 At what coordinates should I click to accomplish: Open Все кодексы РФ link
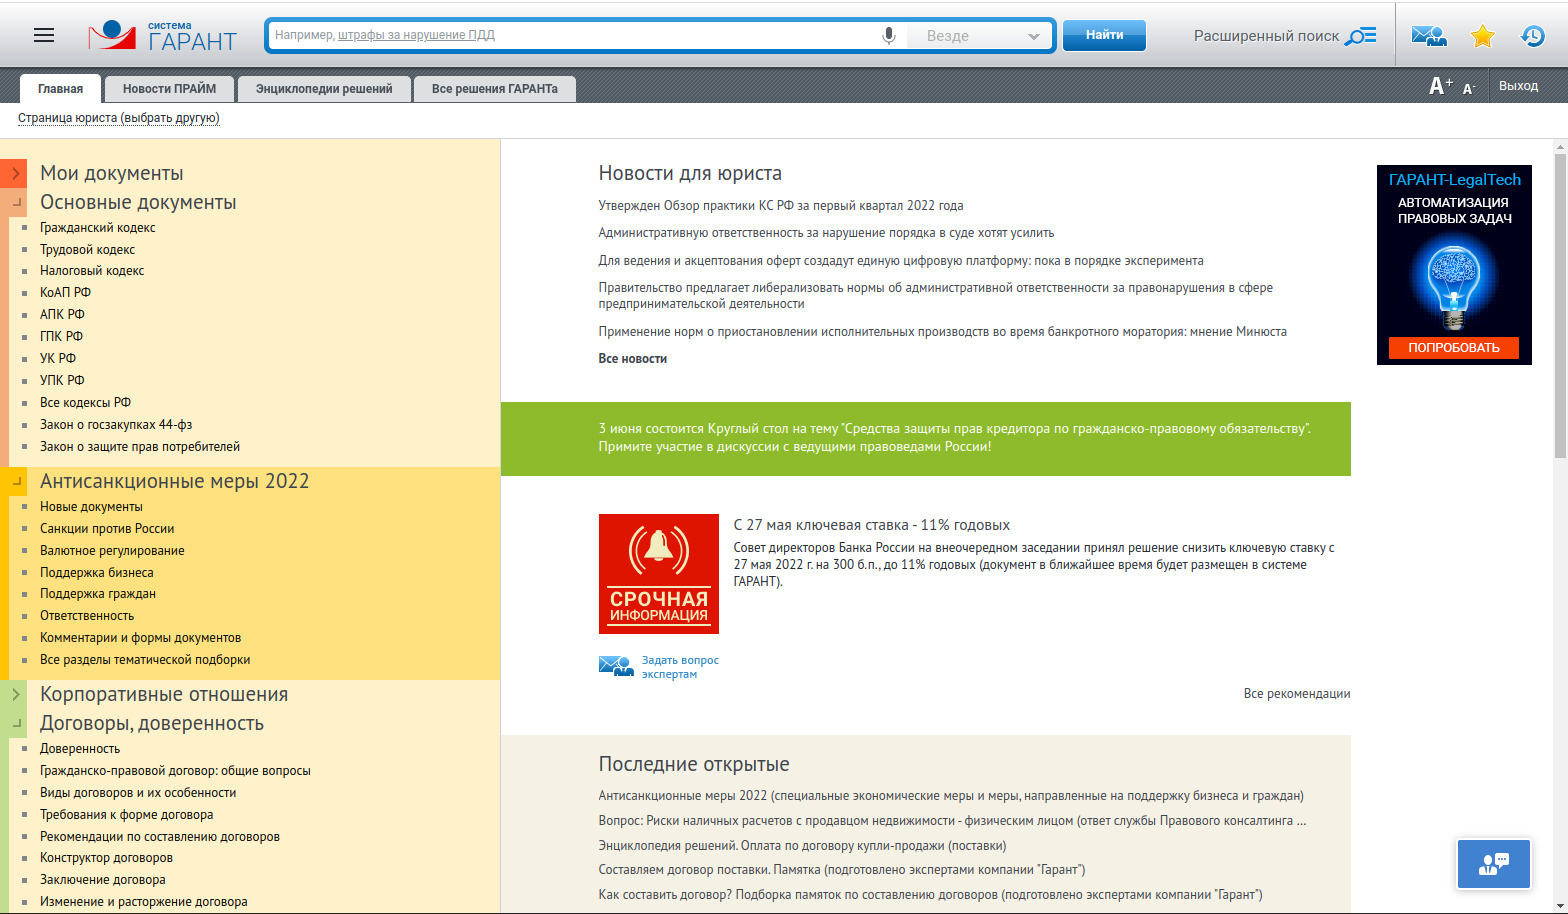(85, 403)
